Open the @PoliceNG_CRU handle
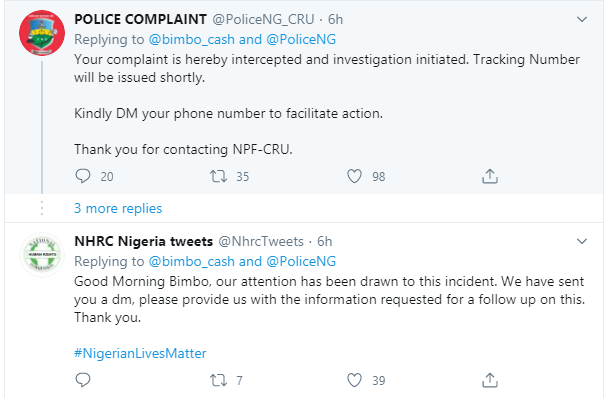 (x=263, y=20)
